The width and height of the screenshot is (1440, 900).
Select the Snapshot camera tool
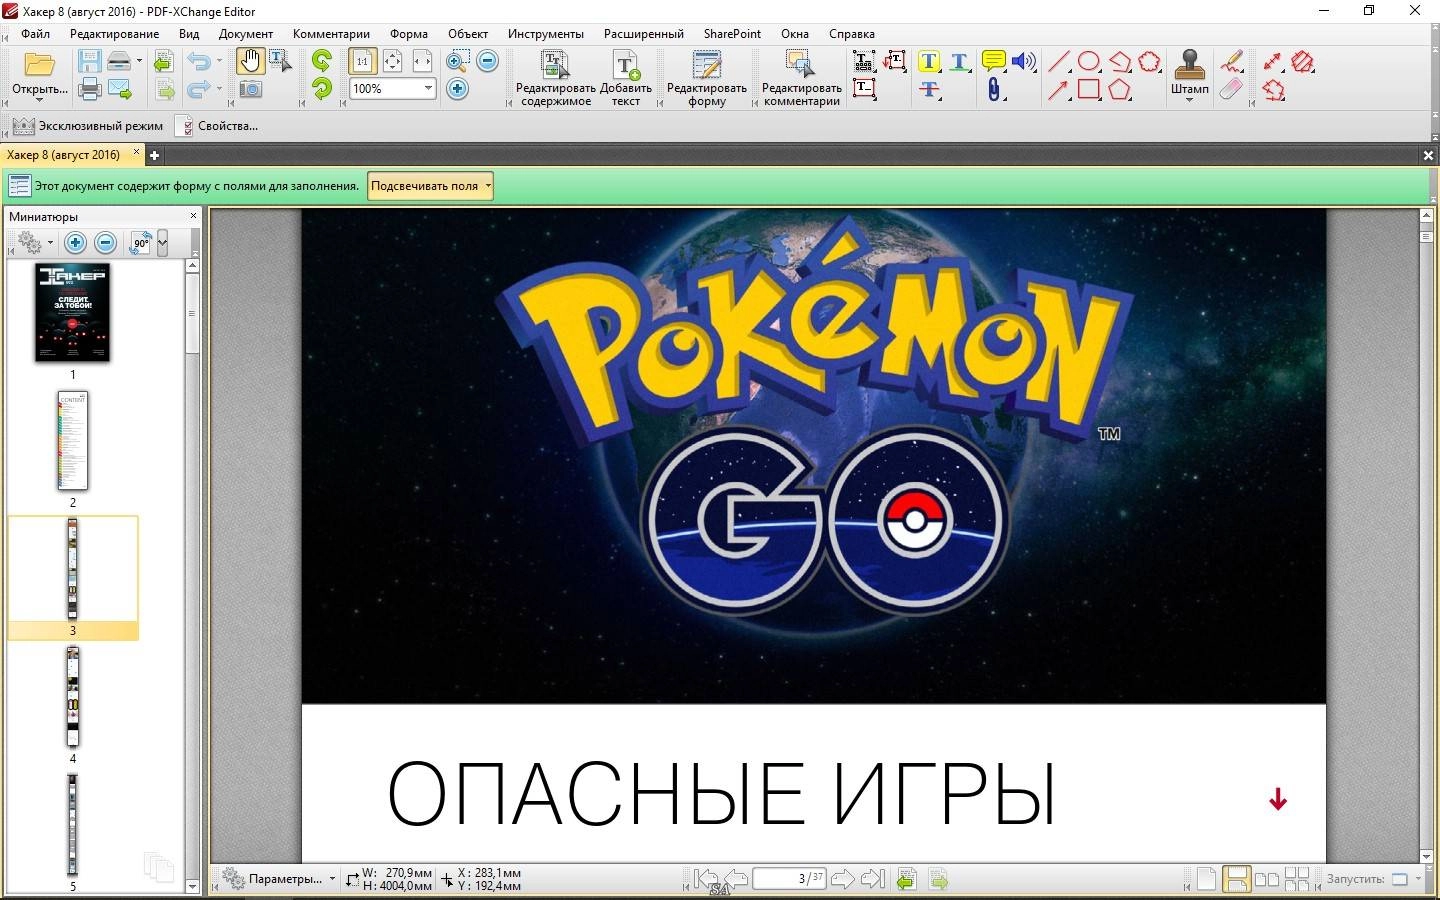point(250,90)
